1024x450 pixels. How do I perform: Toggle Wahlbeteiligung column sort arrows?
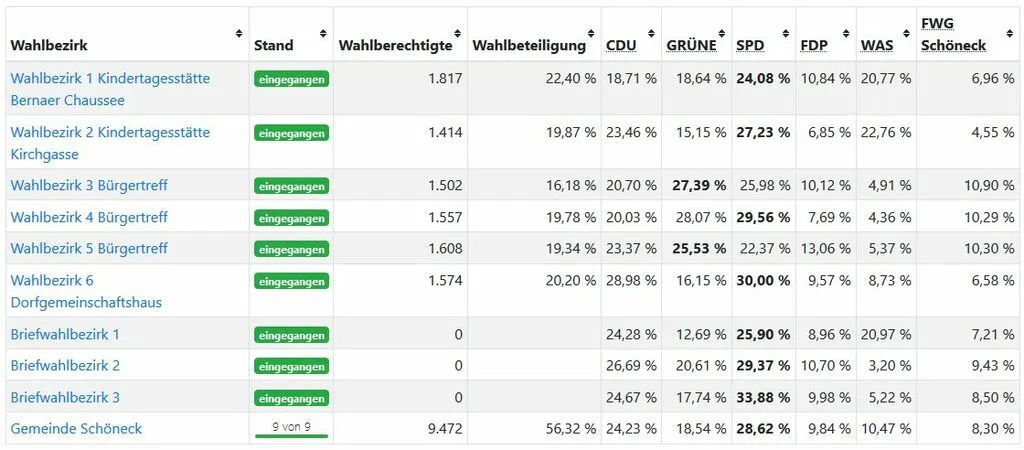[x=590, y=33]
